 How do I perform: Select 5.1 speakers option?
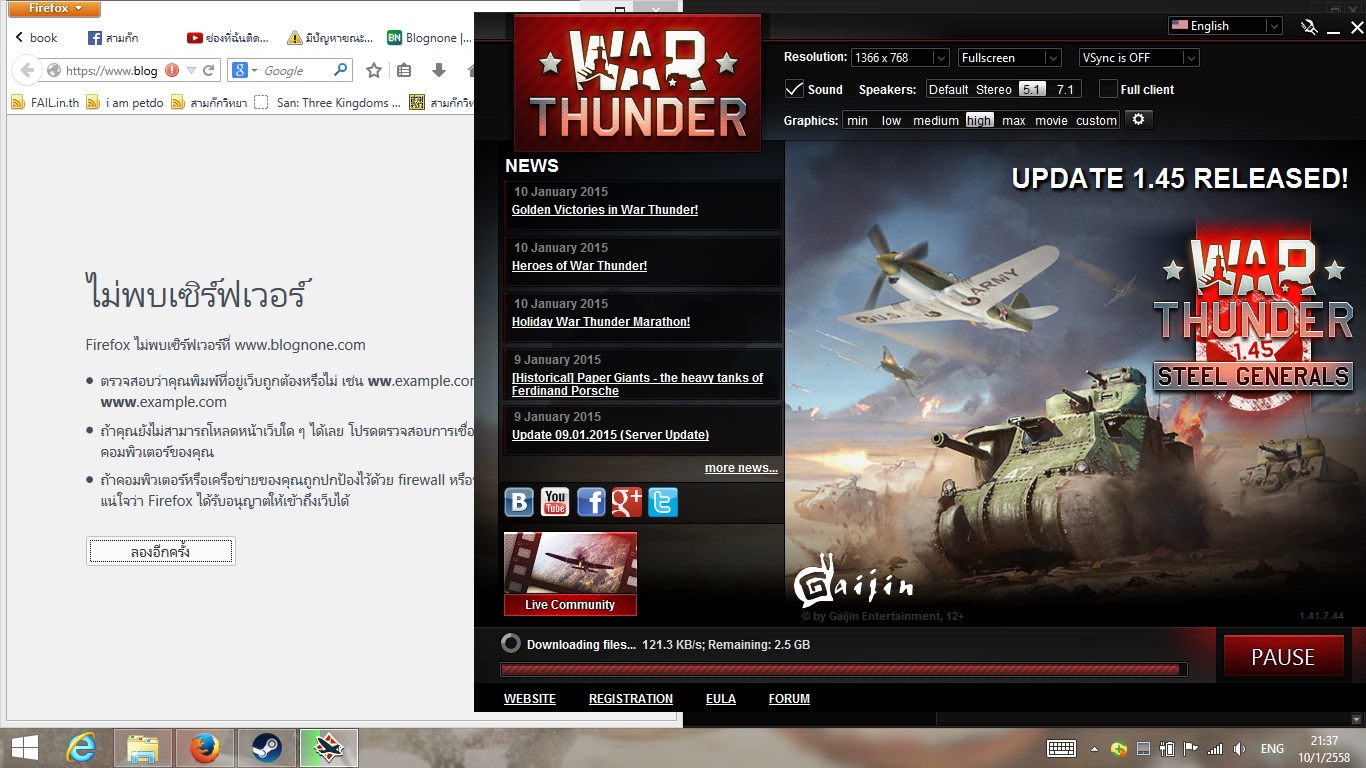click(x=1031, y=89)
